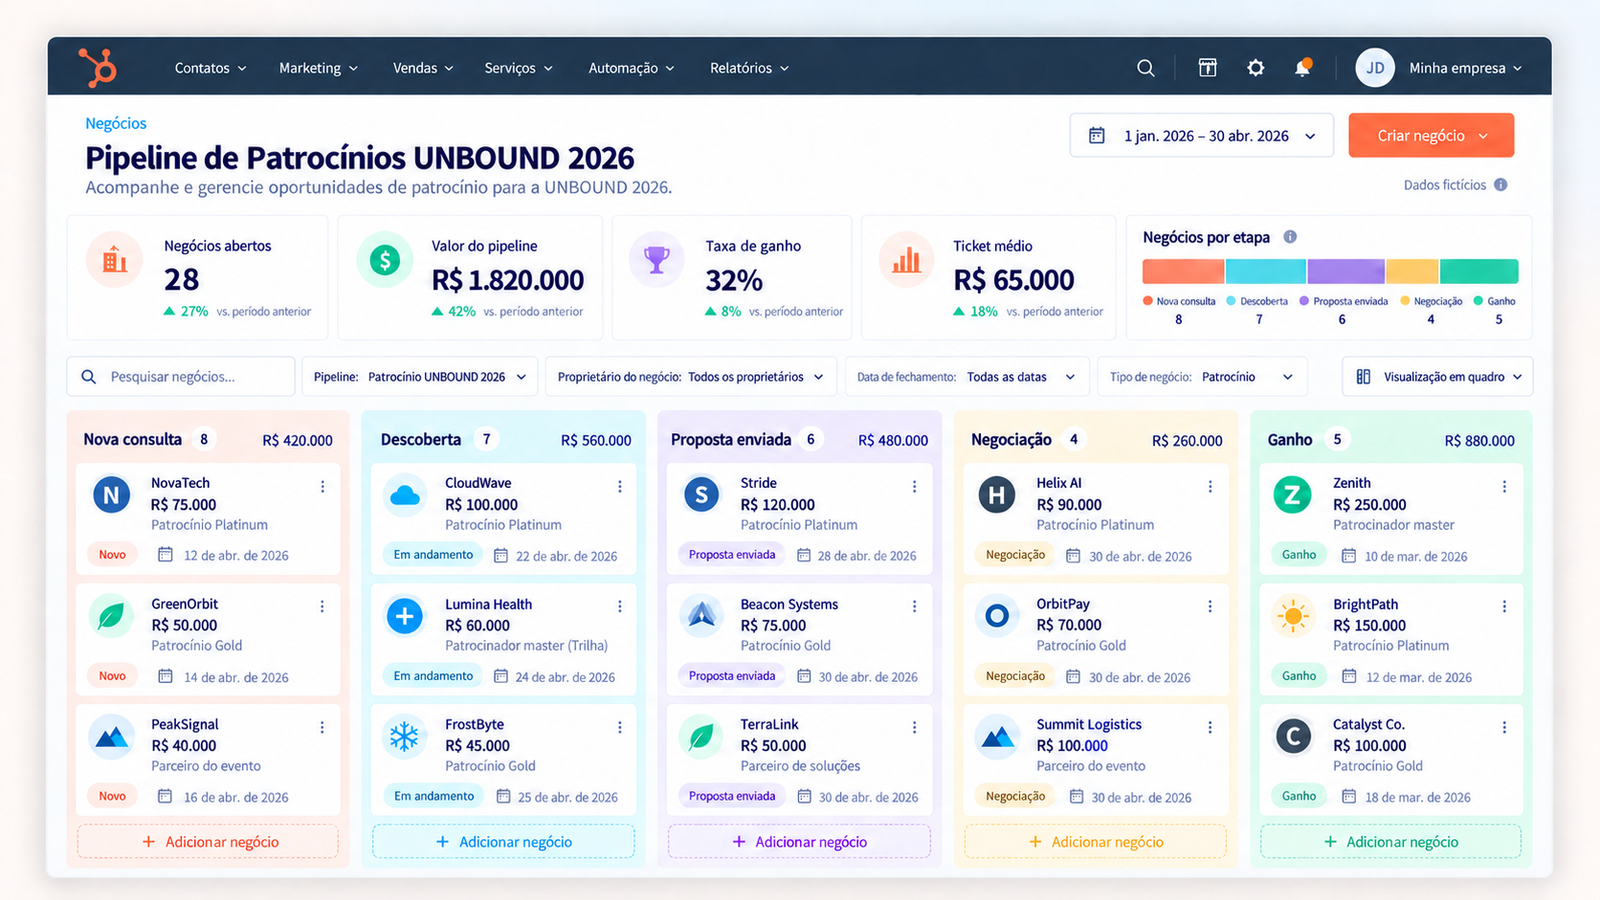Click the purple Proposta enviada bar segment

[1346, 271]
